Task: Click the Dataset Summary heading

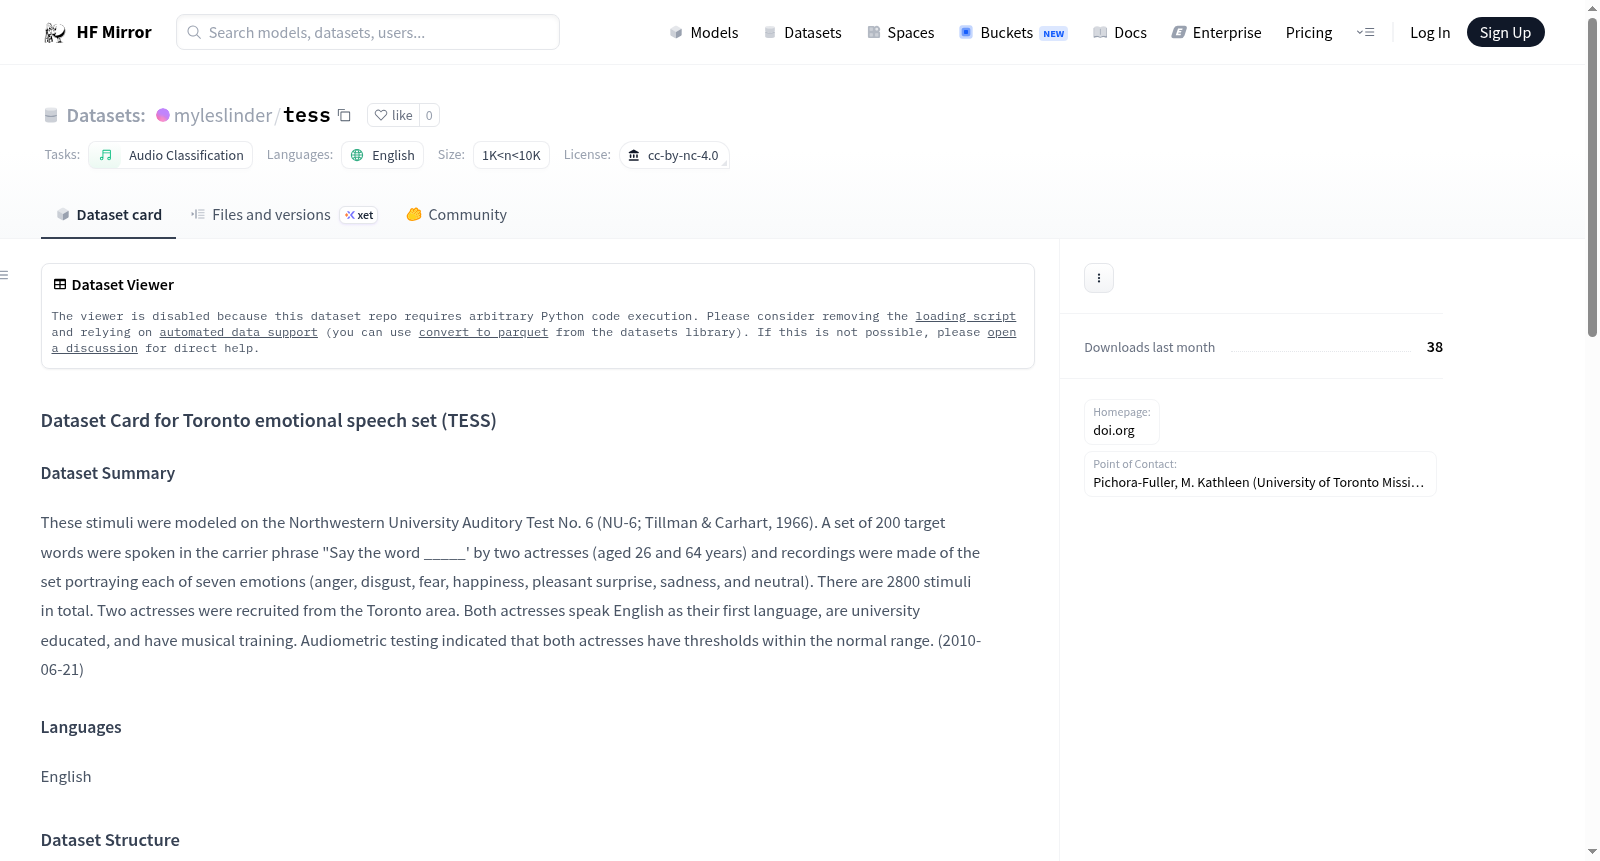Action: (x=108, y=473)
